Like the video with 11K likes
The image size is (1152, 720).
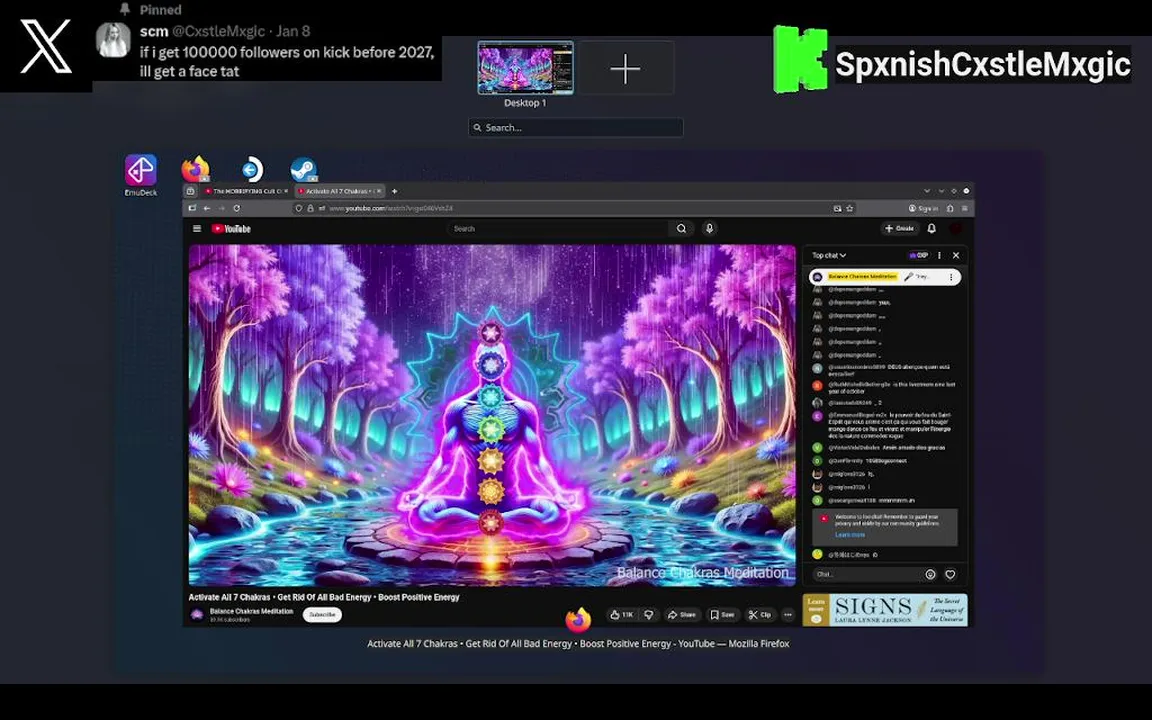tap(622, 615)
